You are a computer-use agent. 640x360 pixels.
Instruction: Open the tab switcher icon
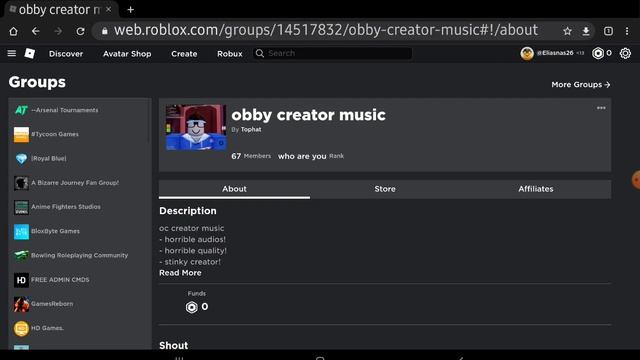coord(608,31)
